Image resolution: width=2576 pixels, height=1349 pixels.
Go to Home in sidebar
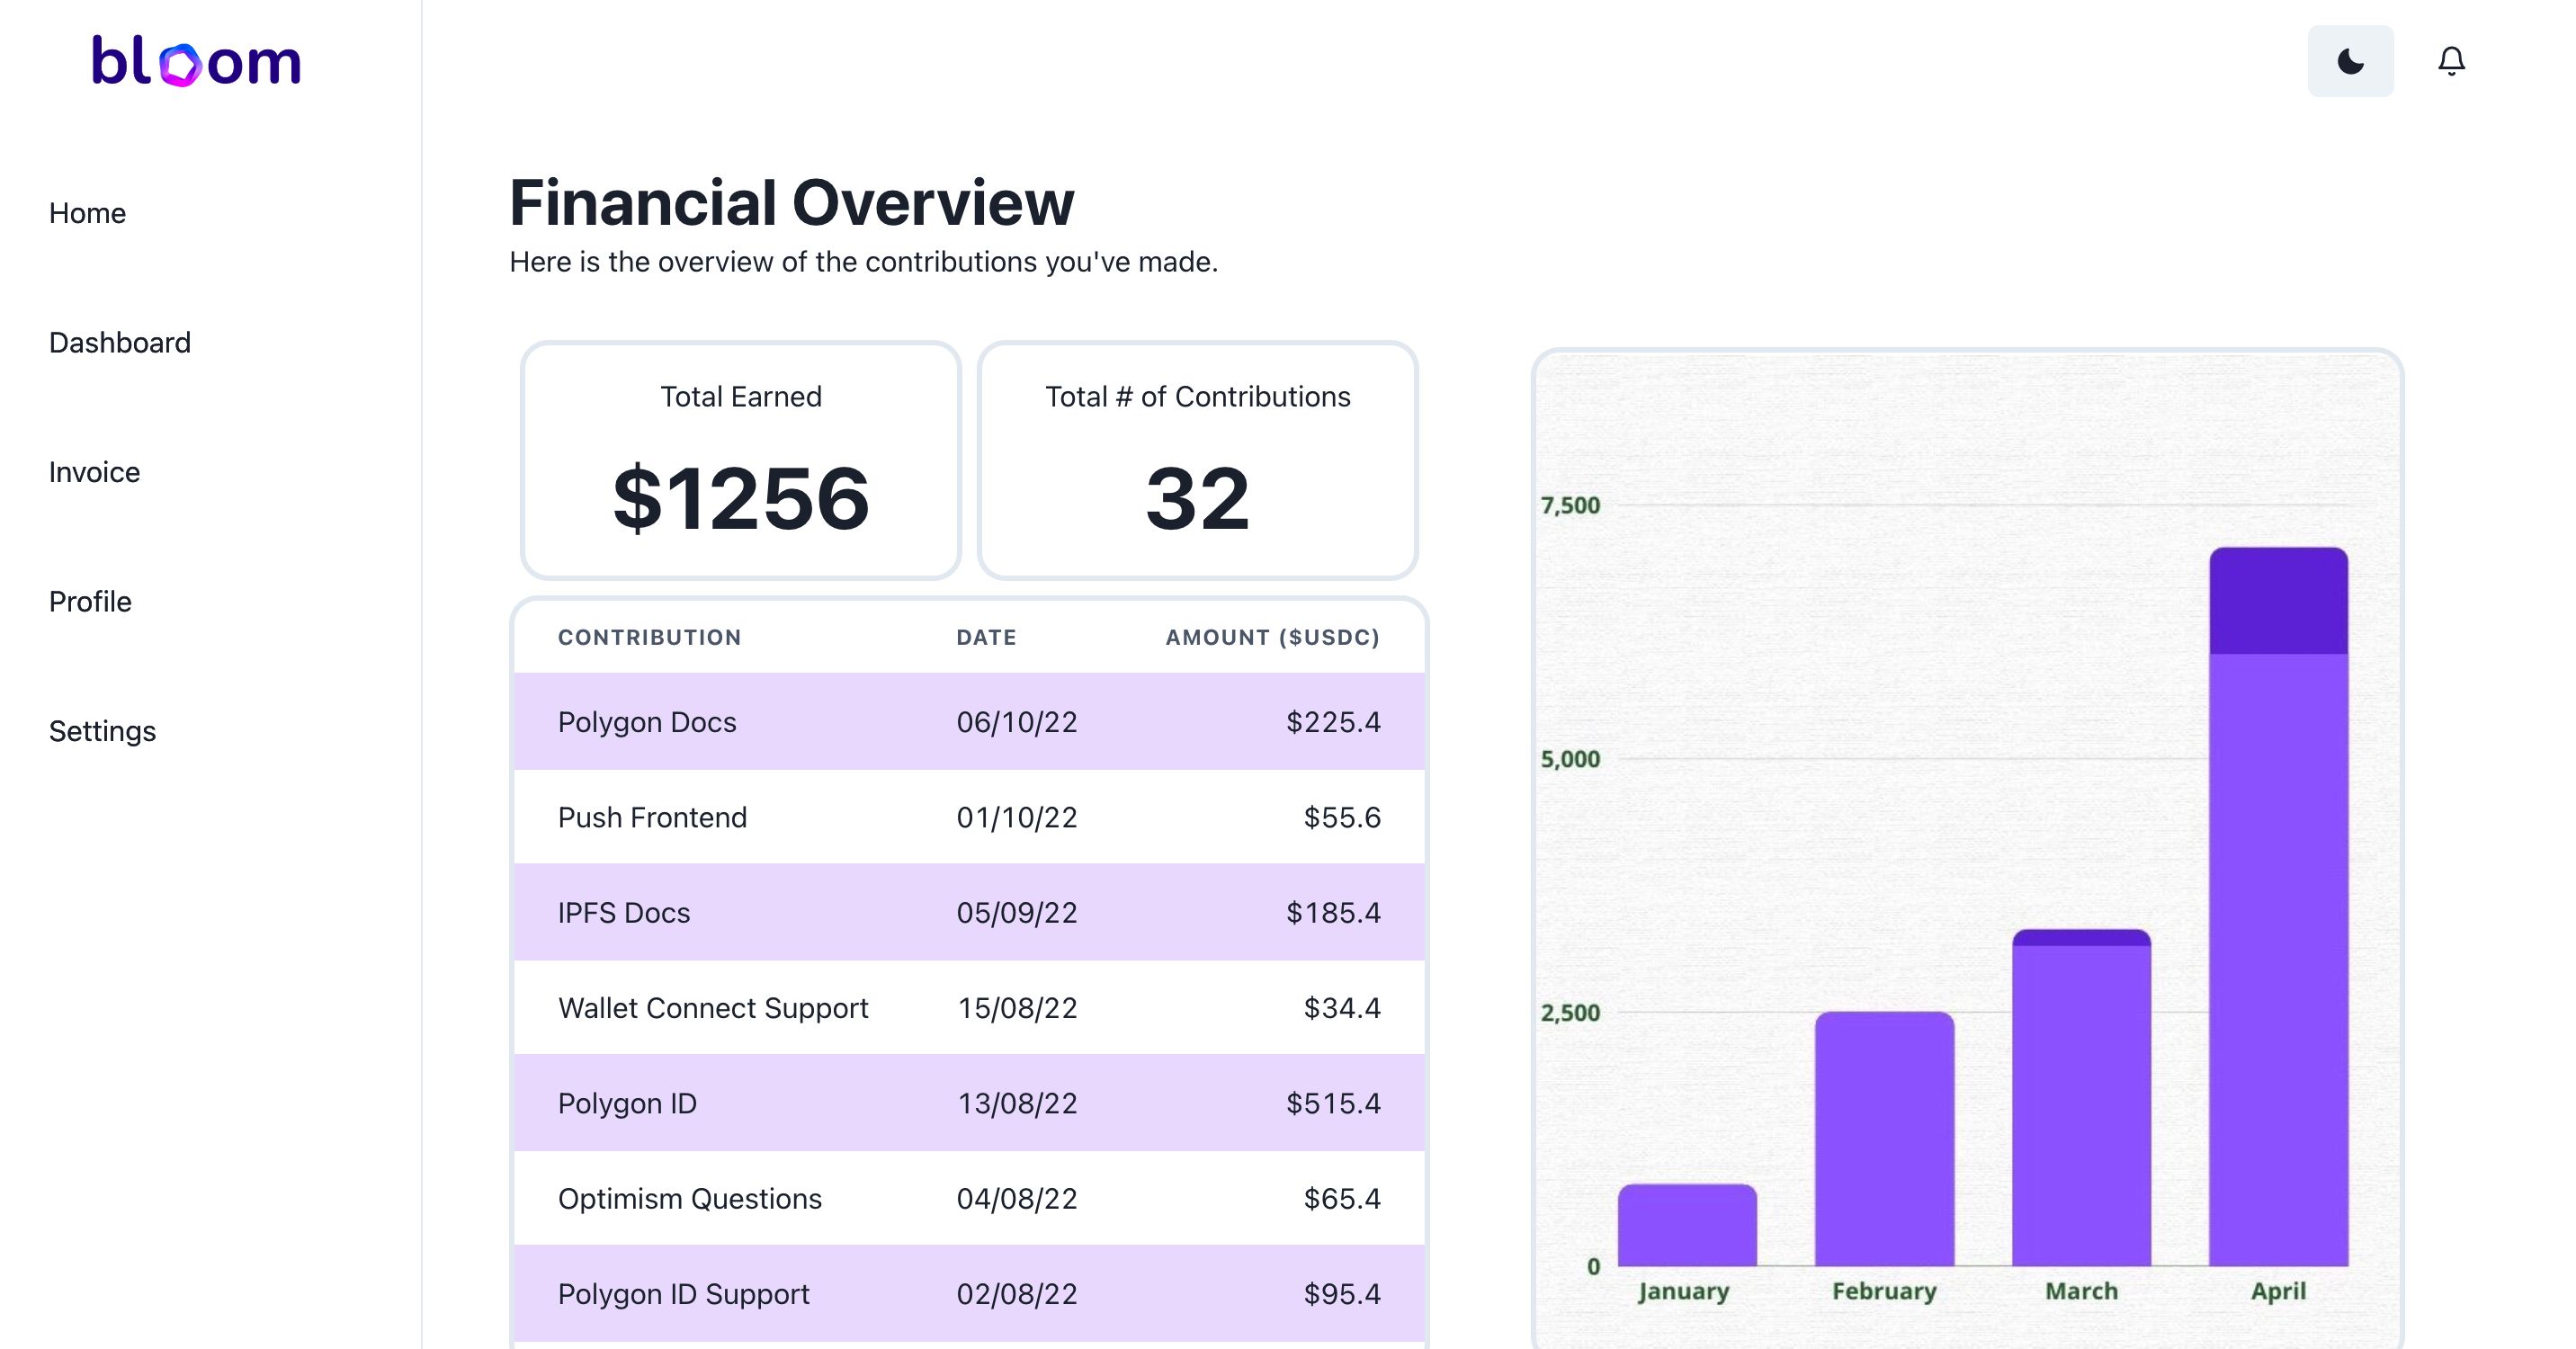(x=87, y=213)
